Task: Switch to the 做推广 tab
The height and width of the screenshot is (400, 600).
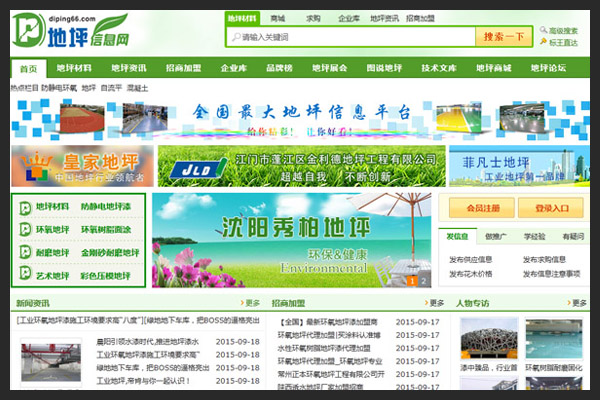Action: (496, 237)
